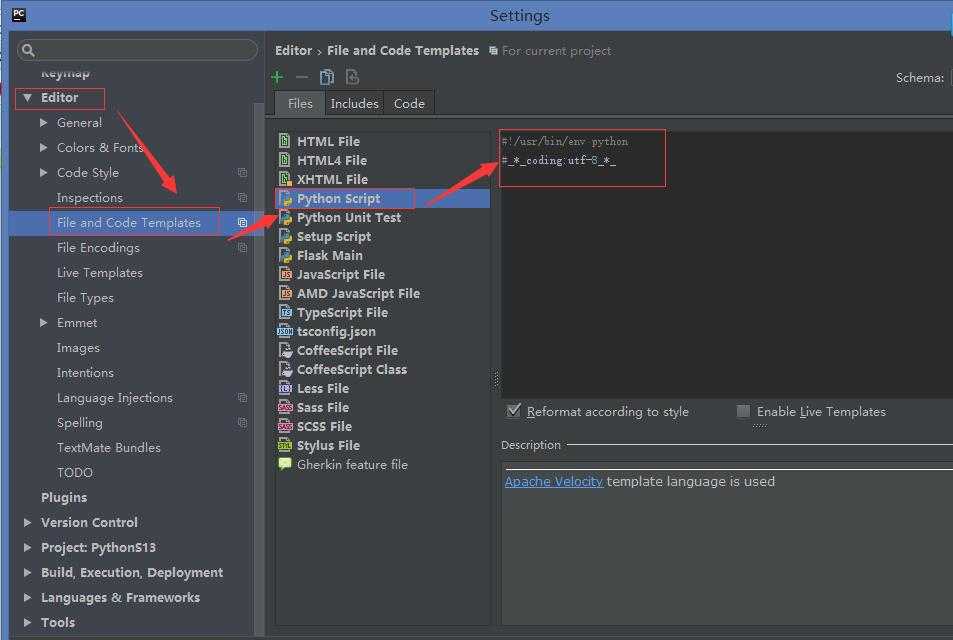
Task: Expand the Project: PythonS13 group
Action: (27, 547)
